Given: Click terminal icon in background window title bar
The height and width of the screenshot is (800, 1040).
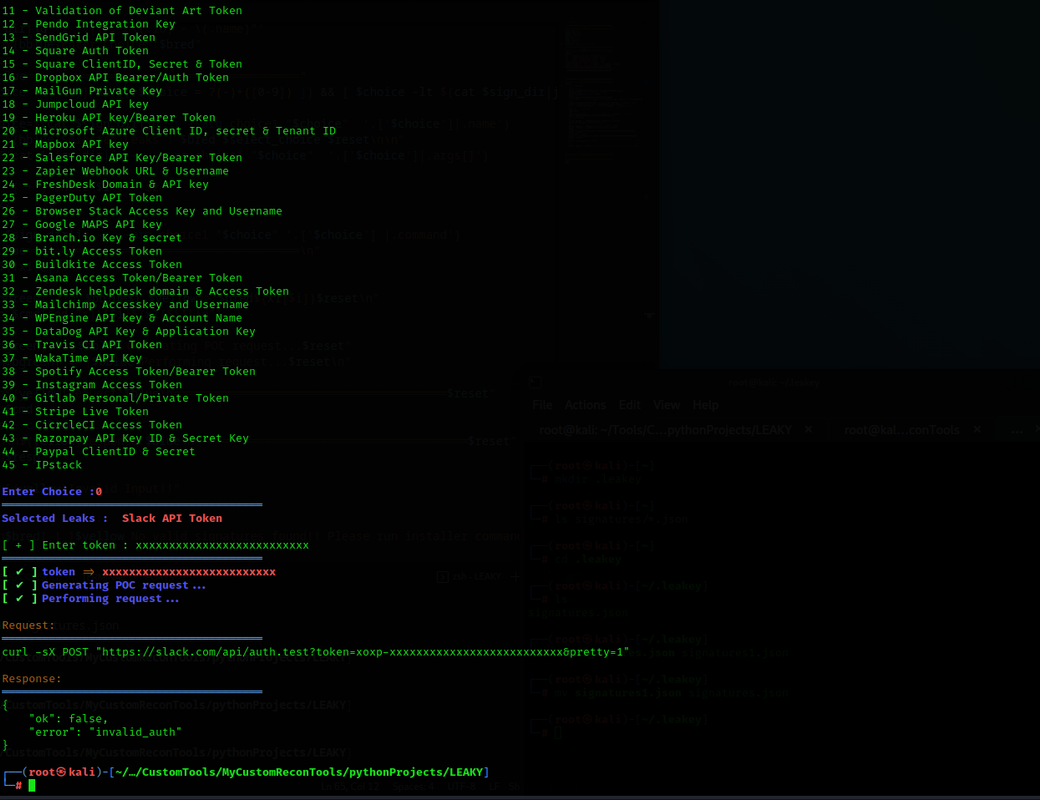Looking at the screenshot, I should (x=536, y=382).
